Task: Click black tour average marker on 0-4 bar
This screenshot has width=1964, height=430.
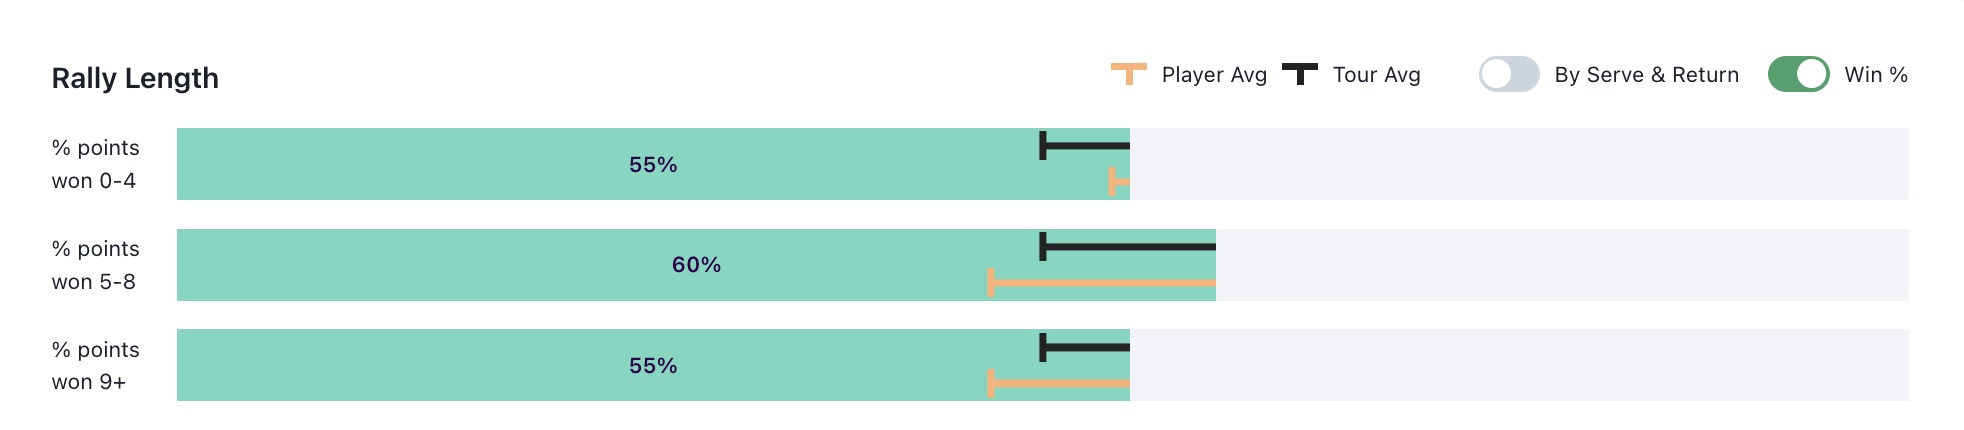Action: [x=1043, y=146]
